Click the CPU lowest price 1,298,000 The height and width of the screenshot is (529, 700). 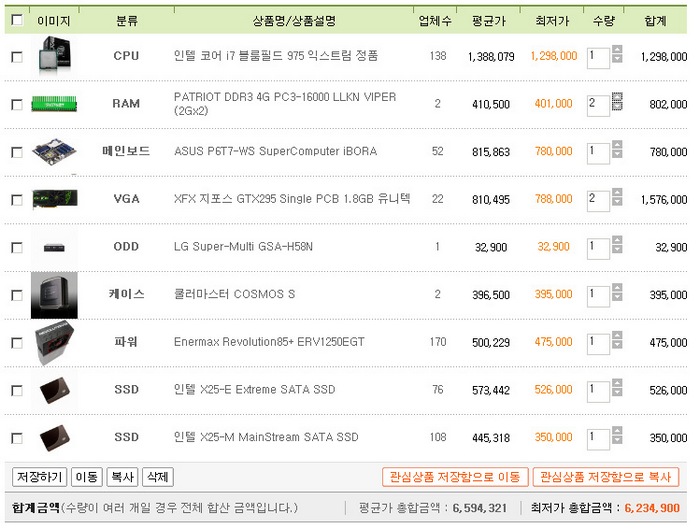554,56
